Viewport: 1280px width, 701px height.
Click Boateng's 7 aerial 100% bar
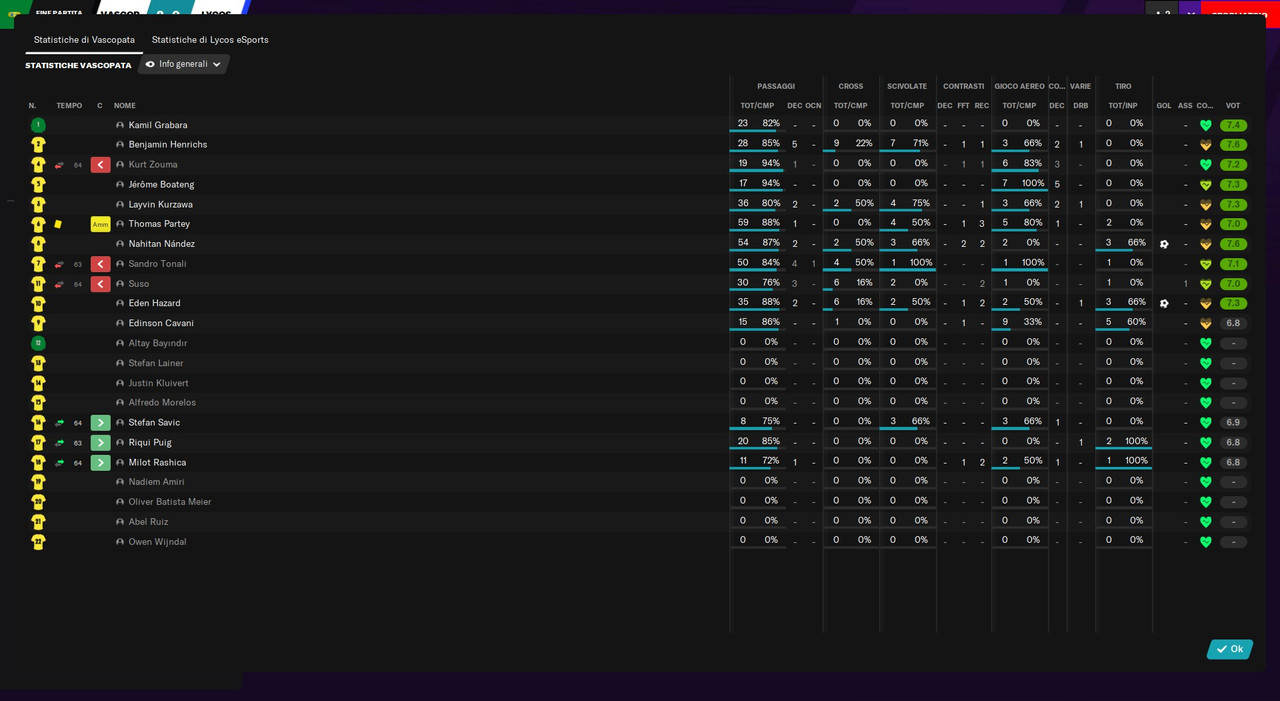click(1020, 185)
